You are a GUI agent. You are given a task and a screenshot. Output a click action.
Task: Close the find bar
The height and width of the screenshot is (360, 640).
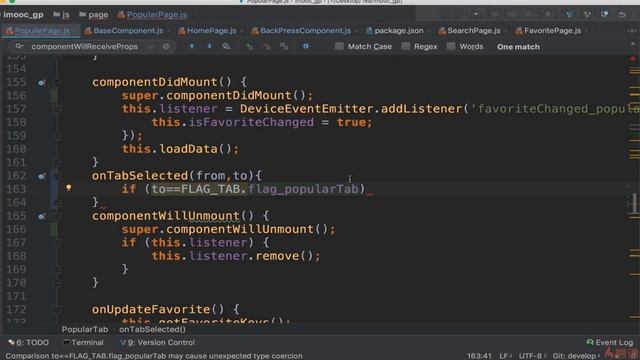tap(633, 44)
